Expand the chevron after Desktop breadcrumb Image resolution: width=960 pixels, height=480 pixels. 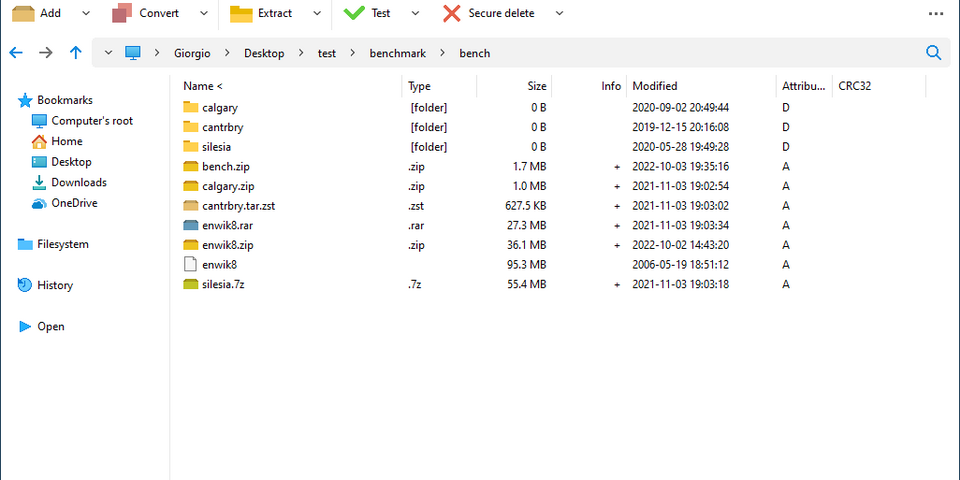[301, 53]
